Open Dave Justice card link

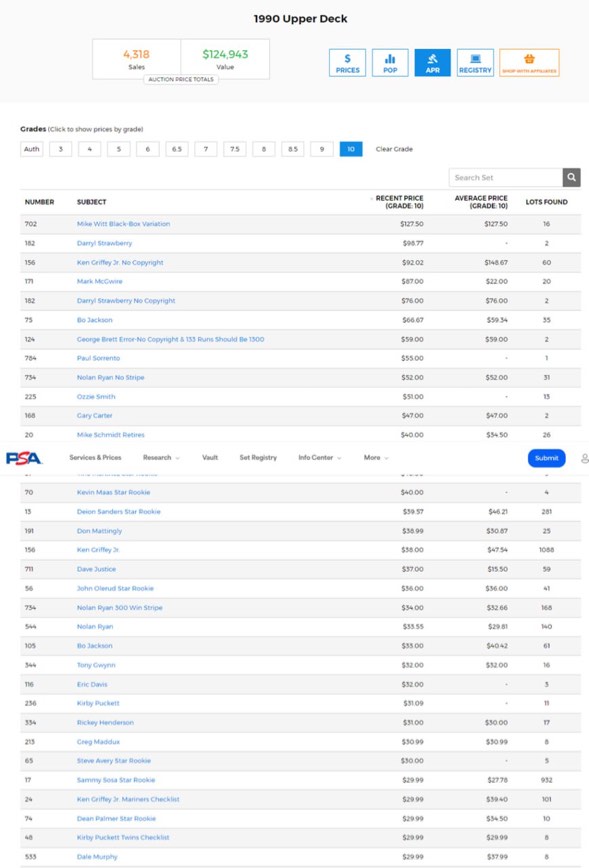pos(96,569)
